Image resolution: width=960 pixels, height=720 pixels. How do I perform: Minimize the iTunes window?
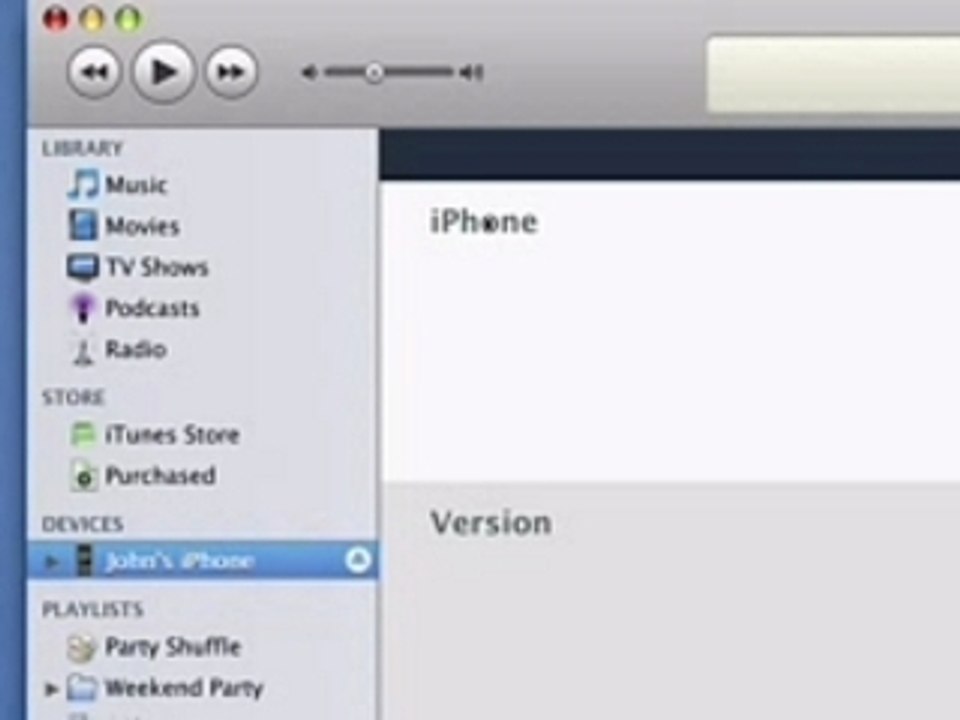[92, 18]
